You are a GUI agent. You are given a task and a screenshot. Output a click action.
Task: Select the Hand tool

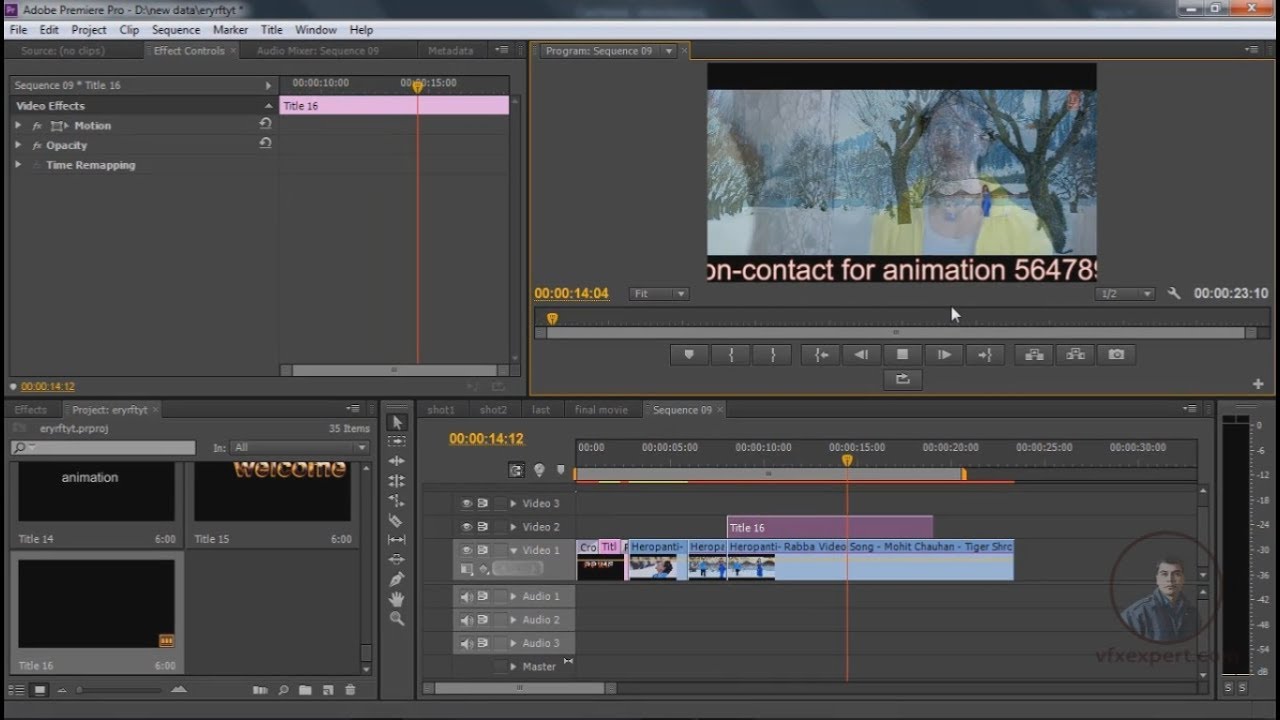click(397, 599)
